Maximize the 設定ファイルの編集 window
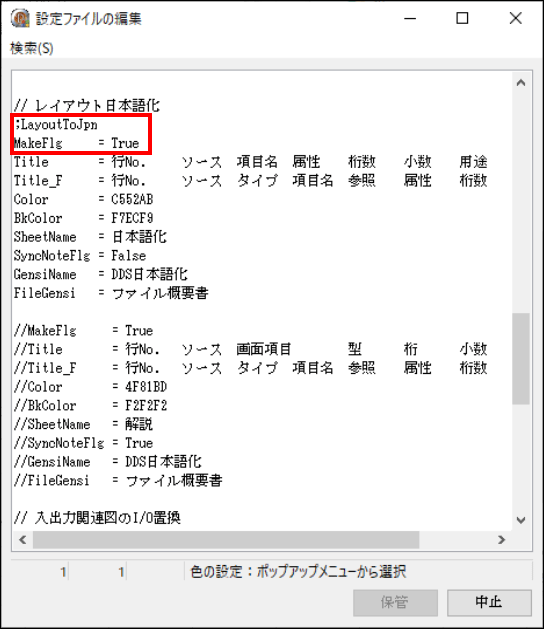This screenshot has width=544, height=629. (462, 18)
